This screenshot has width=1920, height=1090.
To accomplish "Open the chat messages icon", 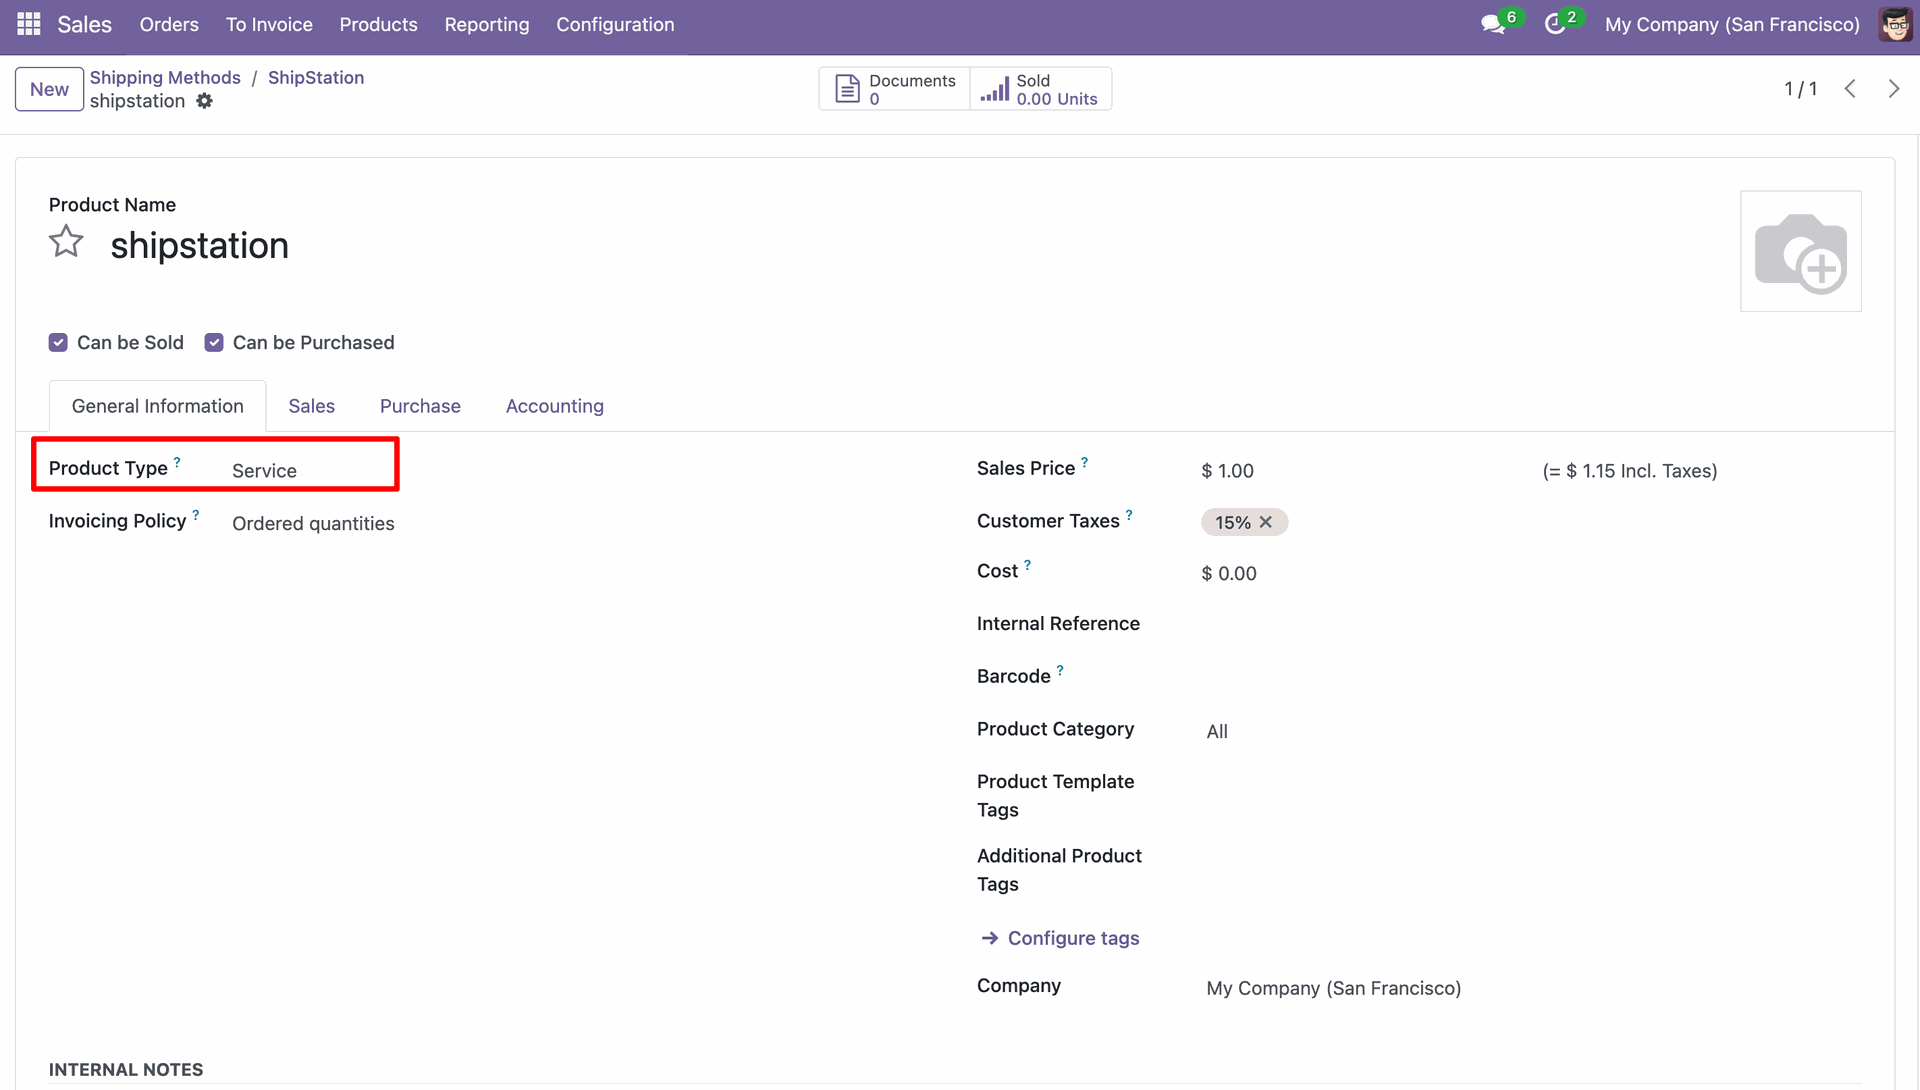I will pyautogui.click(x=1493, y=25).
